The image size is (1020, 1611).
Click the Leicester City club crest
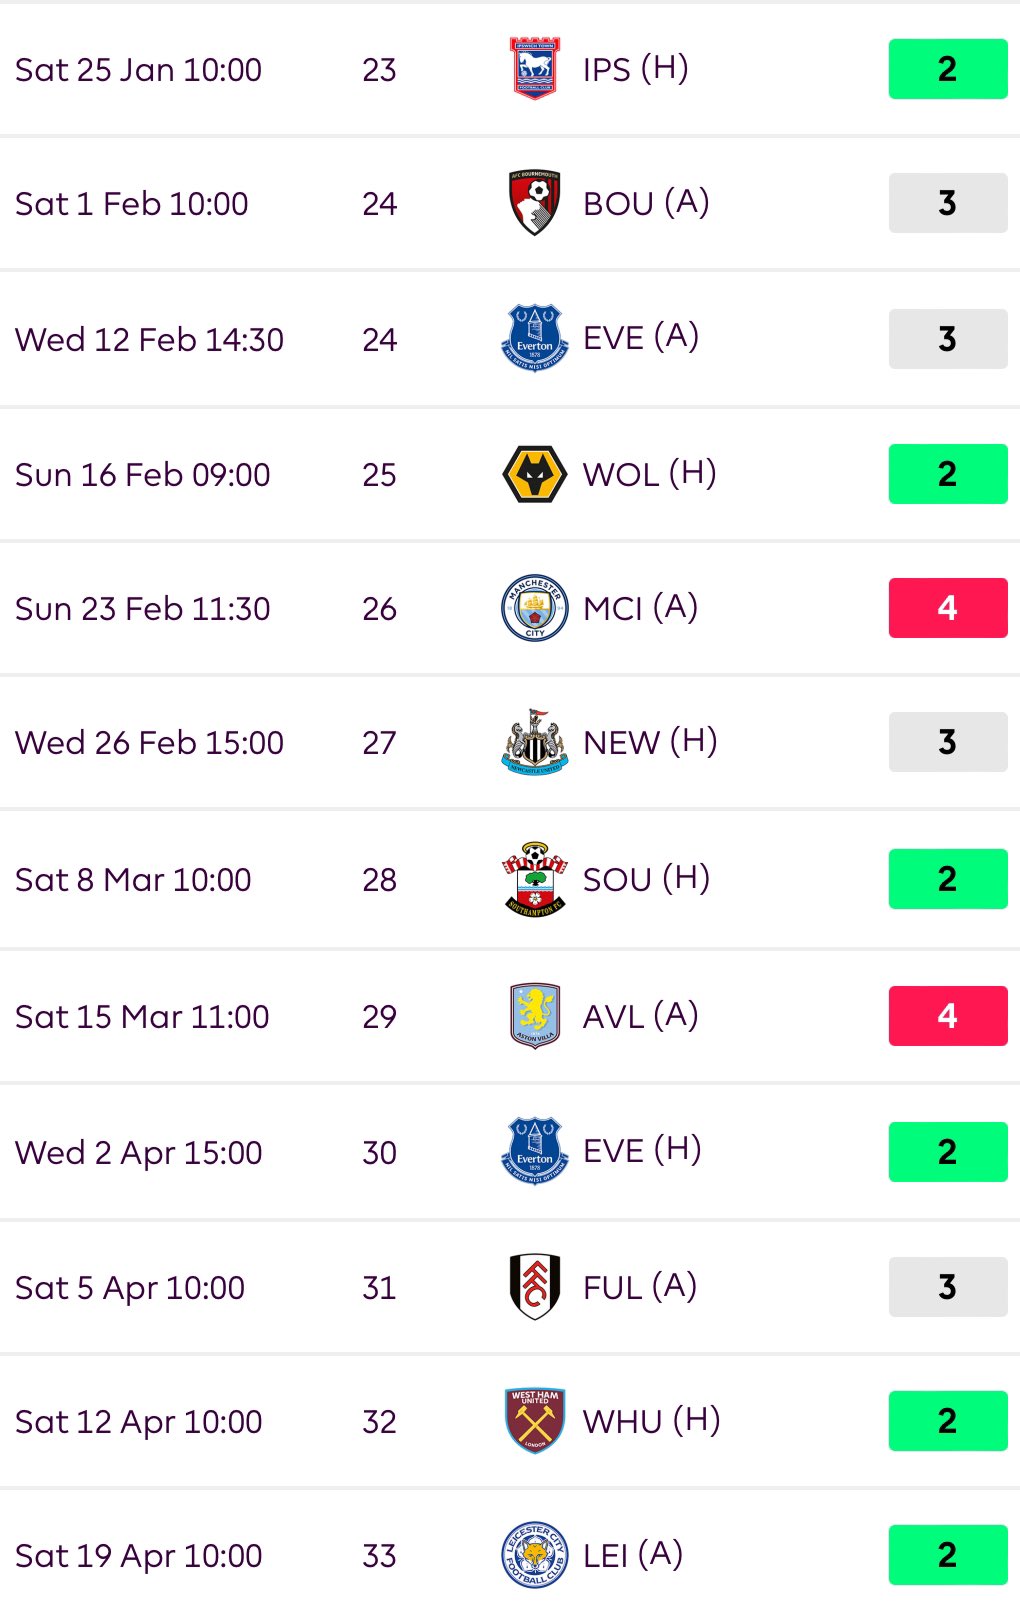tap(535, 1555)
